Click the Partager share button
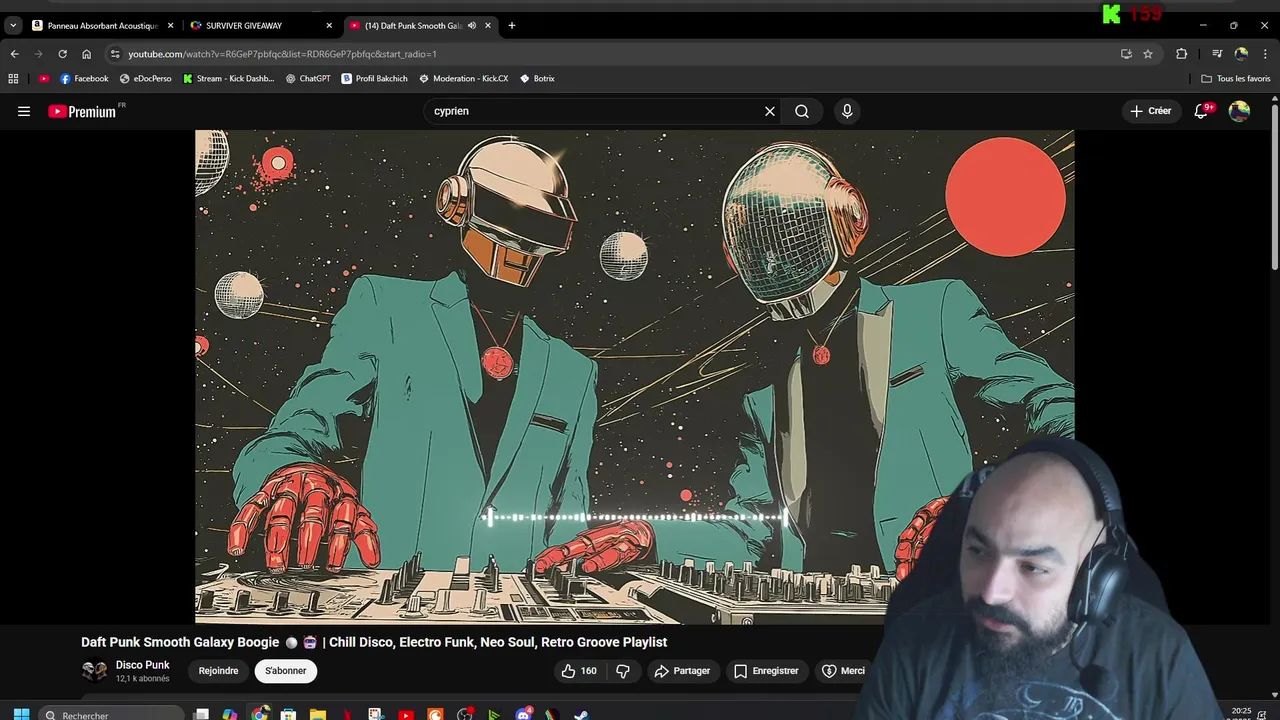Viewport: 1280px width, 720px height. coord(682,671)
